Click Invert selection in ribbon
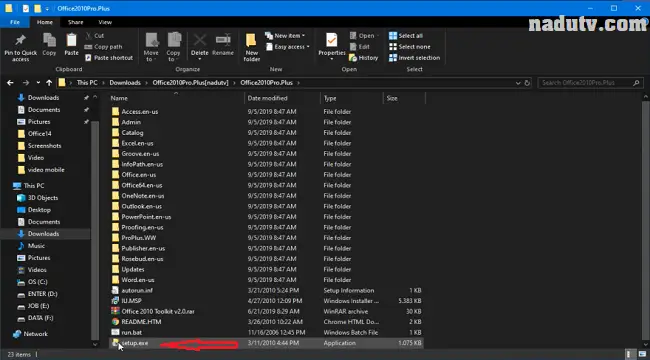The height and width of the screenshot is (360, 650). (x=415, y=58)
